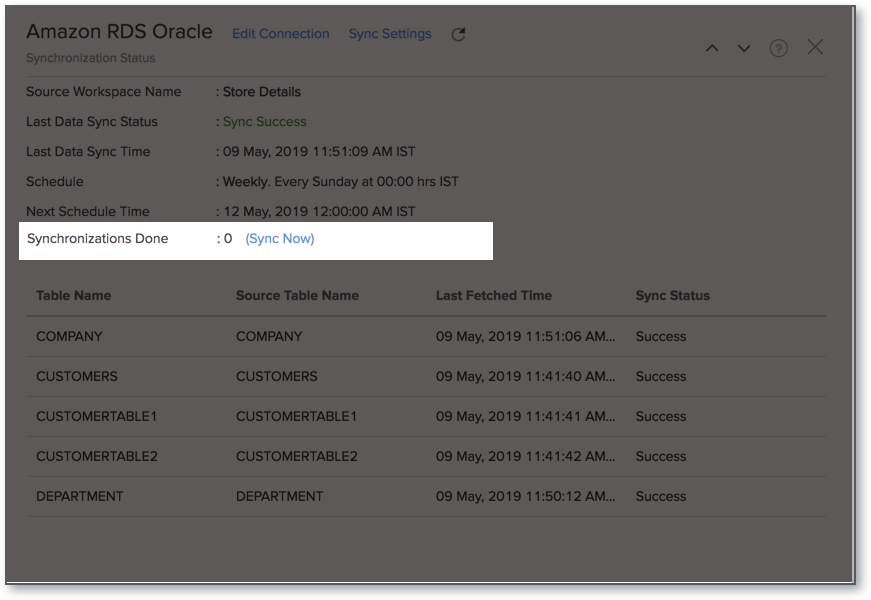
Task: Select CUSTOMERTABLE2 in the Table Name column
Action: tap(97, 457)
